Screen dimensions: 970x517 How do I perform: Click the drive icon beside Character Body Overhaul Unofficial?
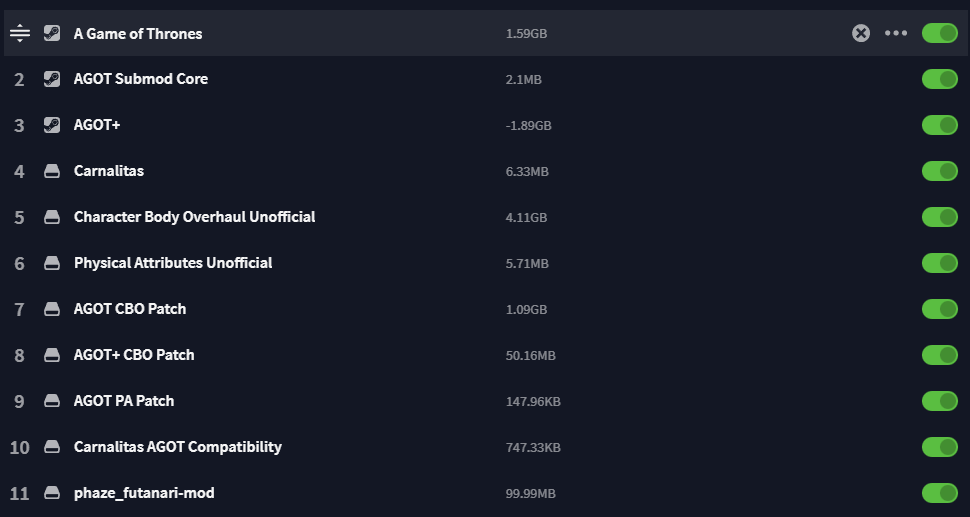pyautogui.click(x=52, y=217)
